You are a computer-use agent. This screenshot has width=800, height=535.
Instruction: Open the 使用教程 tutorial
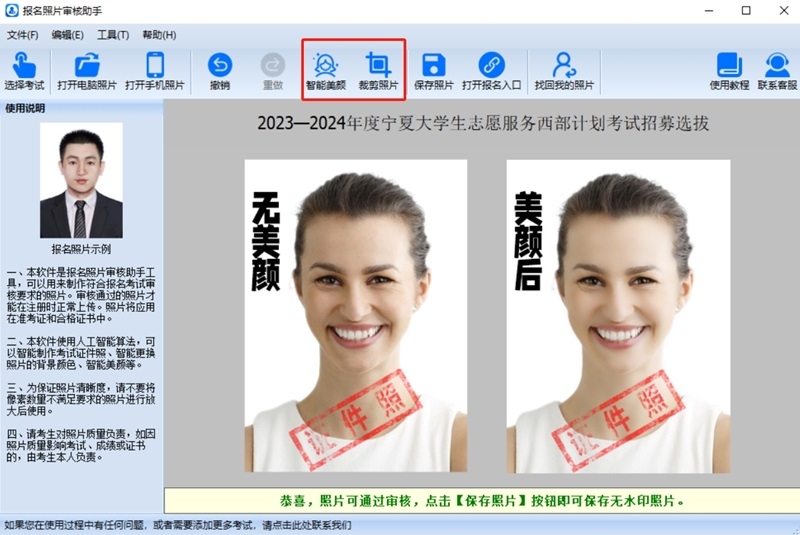729,71
